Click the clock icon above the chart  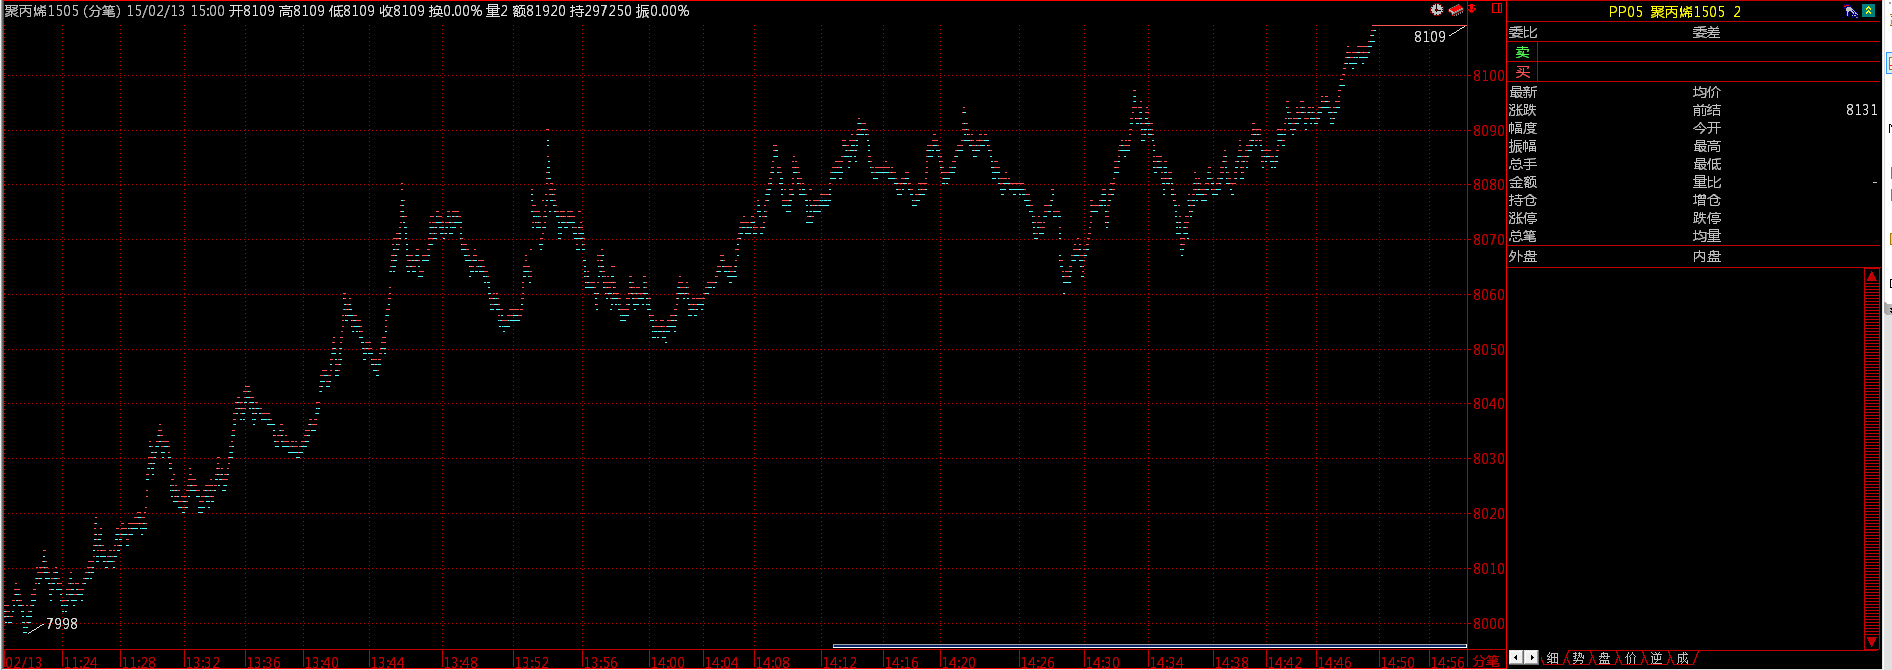point(1436,9)
